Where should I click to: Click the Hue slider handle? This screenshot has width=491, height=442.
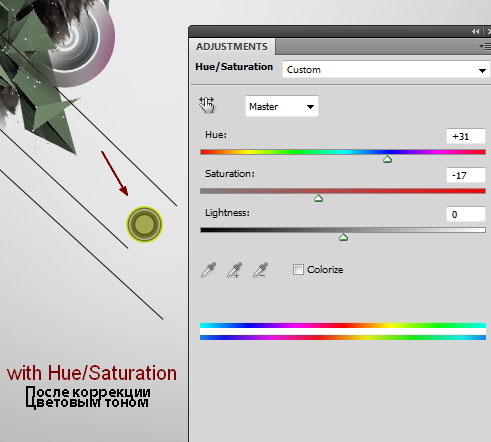tap(387, 159)
